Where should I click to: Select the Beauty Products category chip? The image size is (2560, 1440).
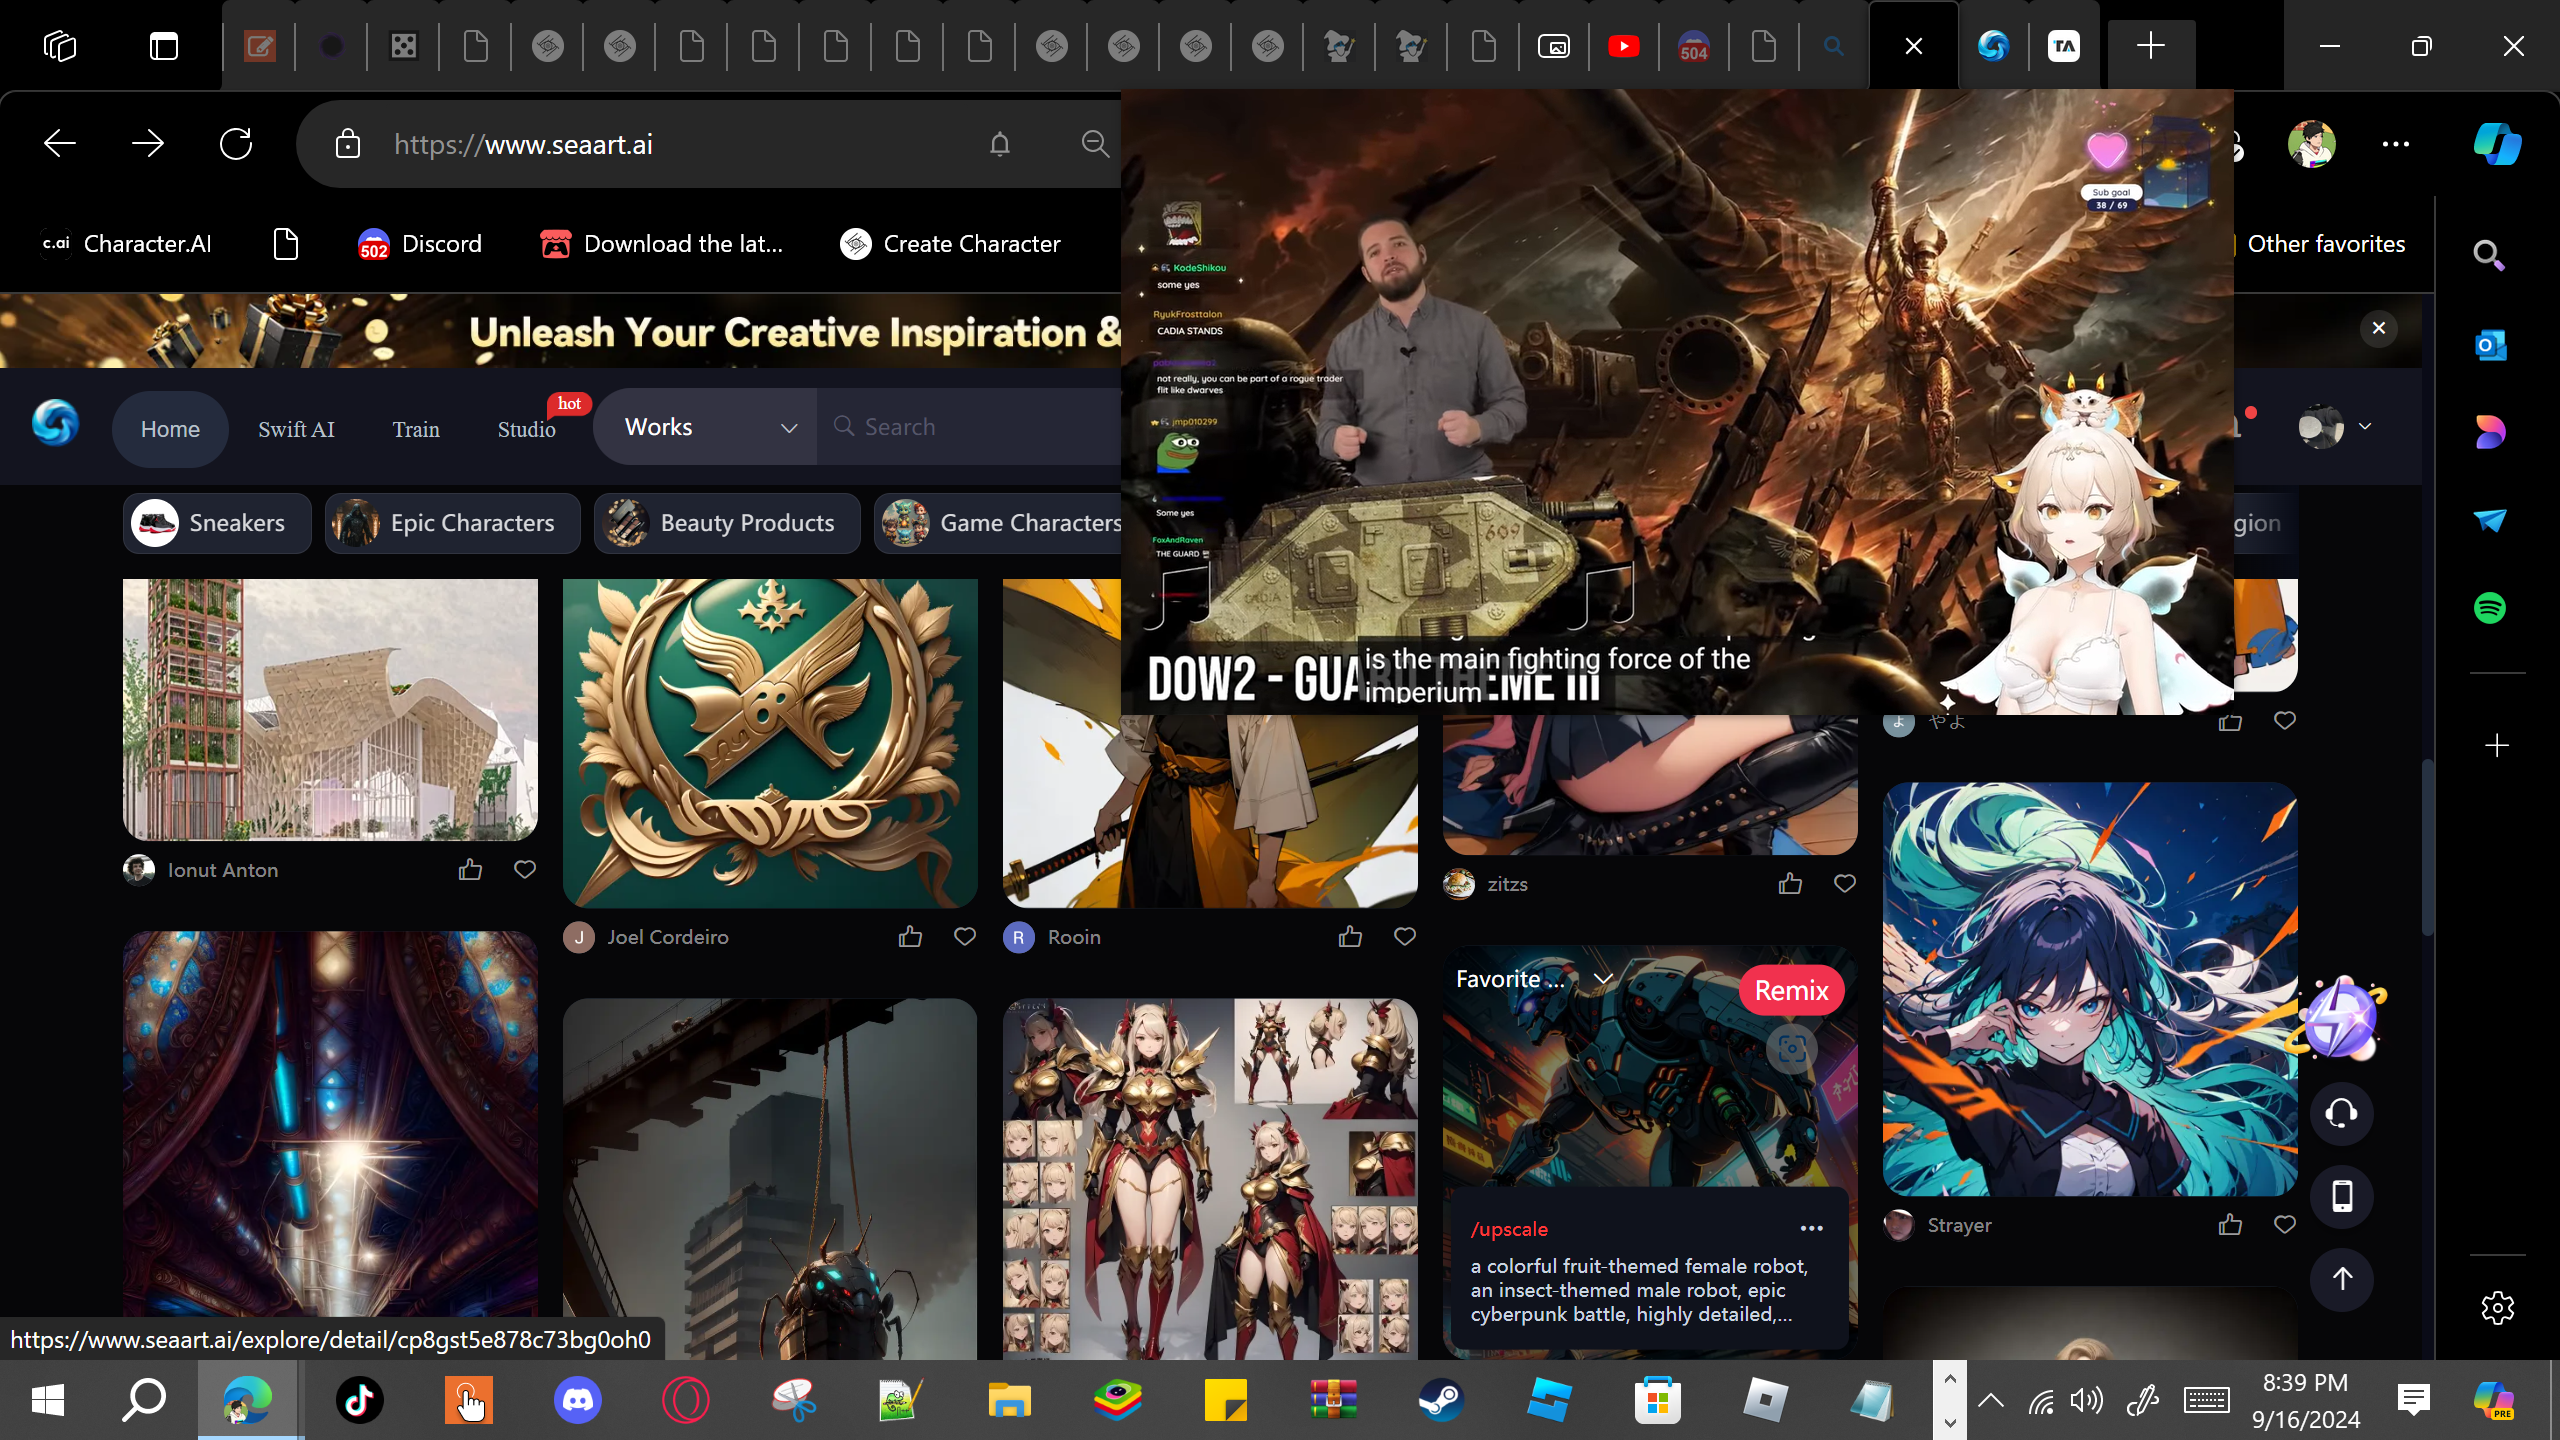point(727,523)
